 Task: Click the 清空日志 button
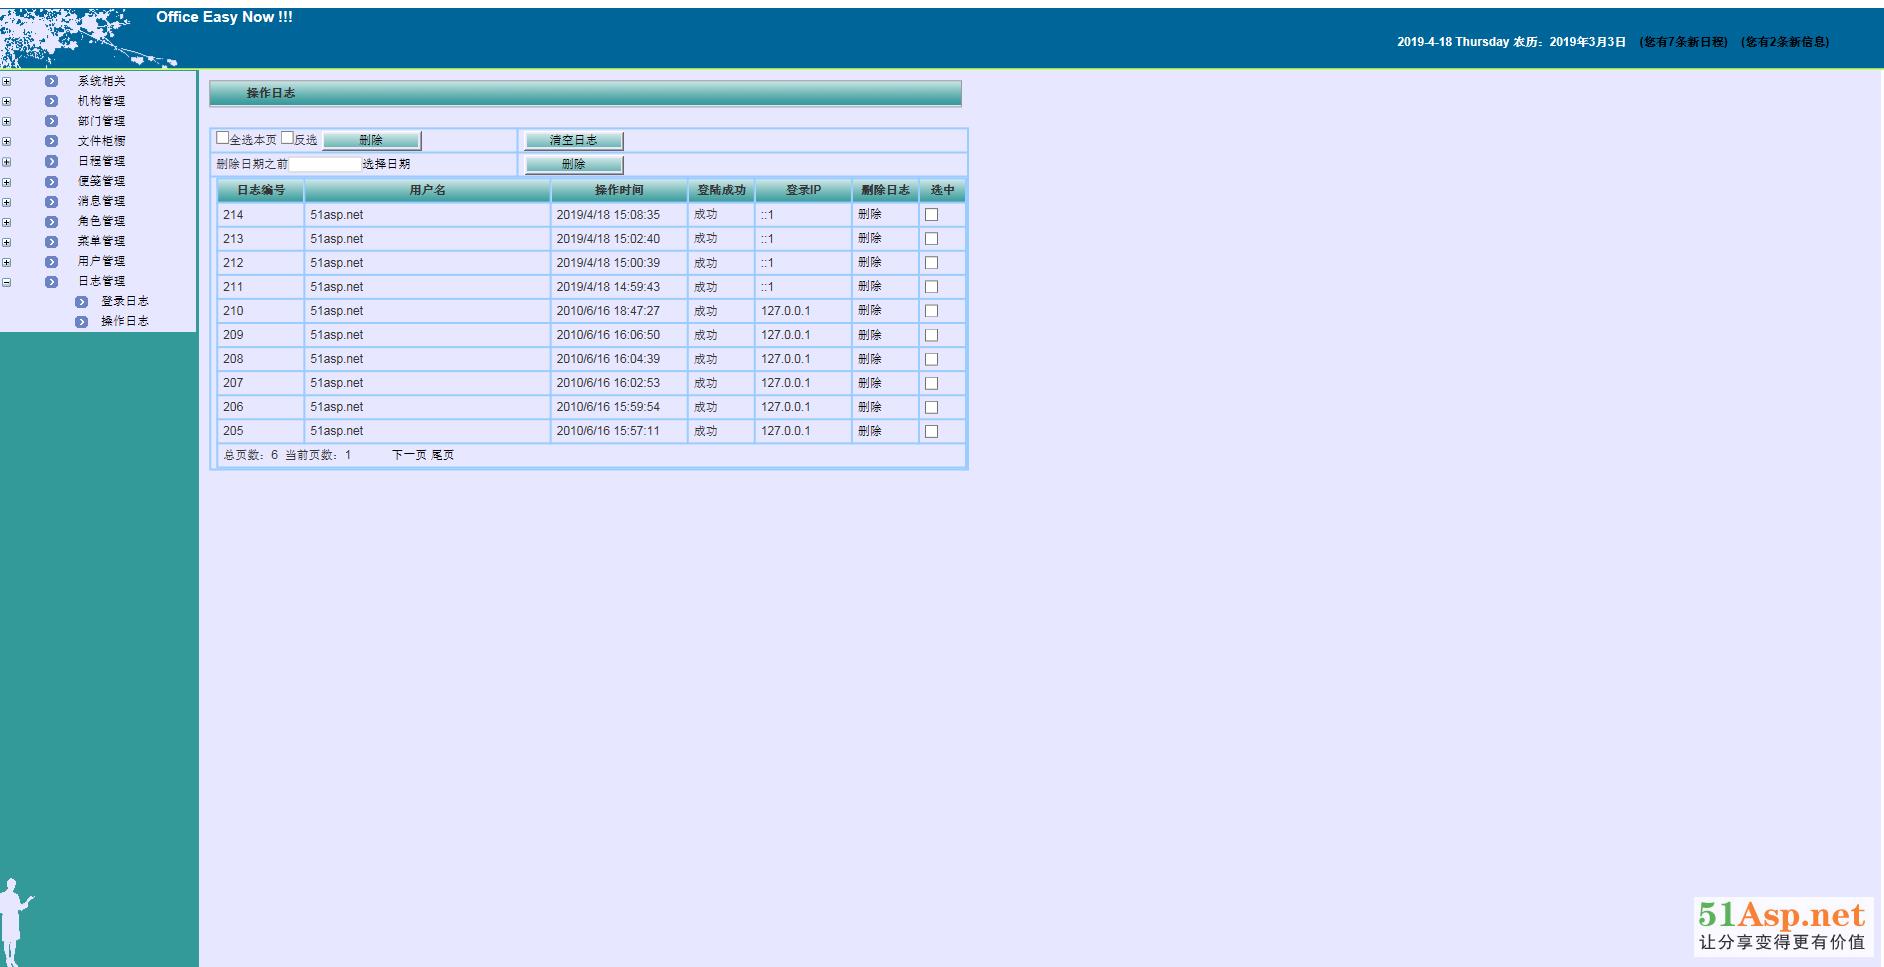coord(573,140)
